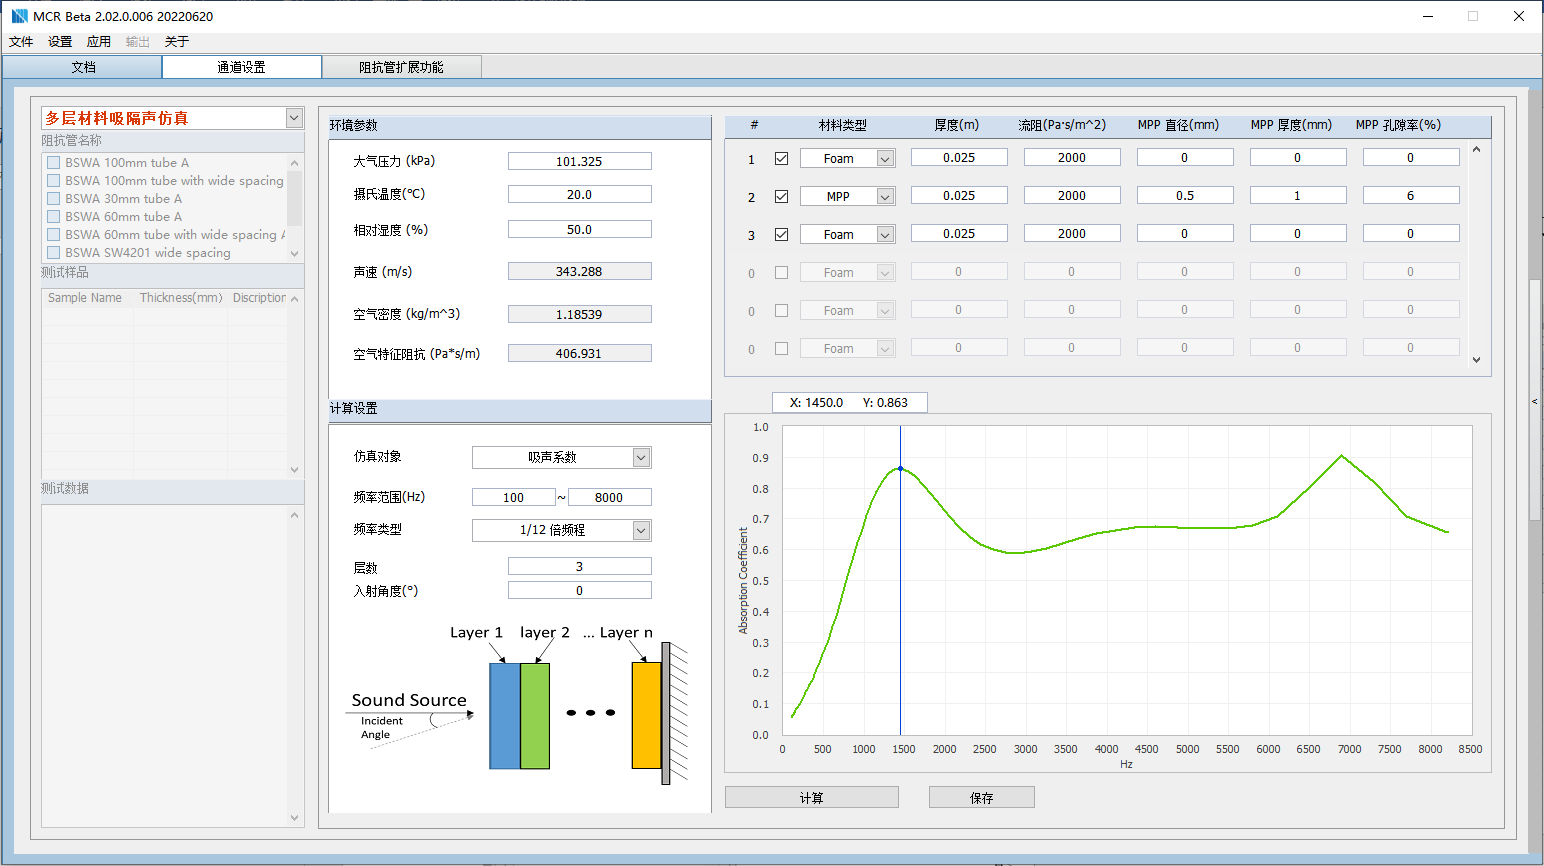
Task: Open layer 3 Foam material type dropdown
Action: pyautogui.click(x=885, y=234)
